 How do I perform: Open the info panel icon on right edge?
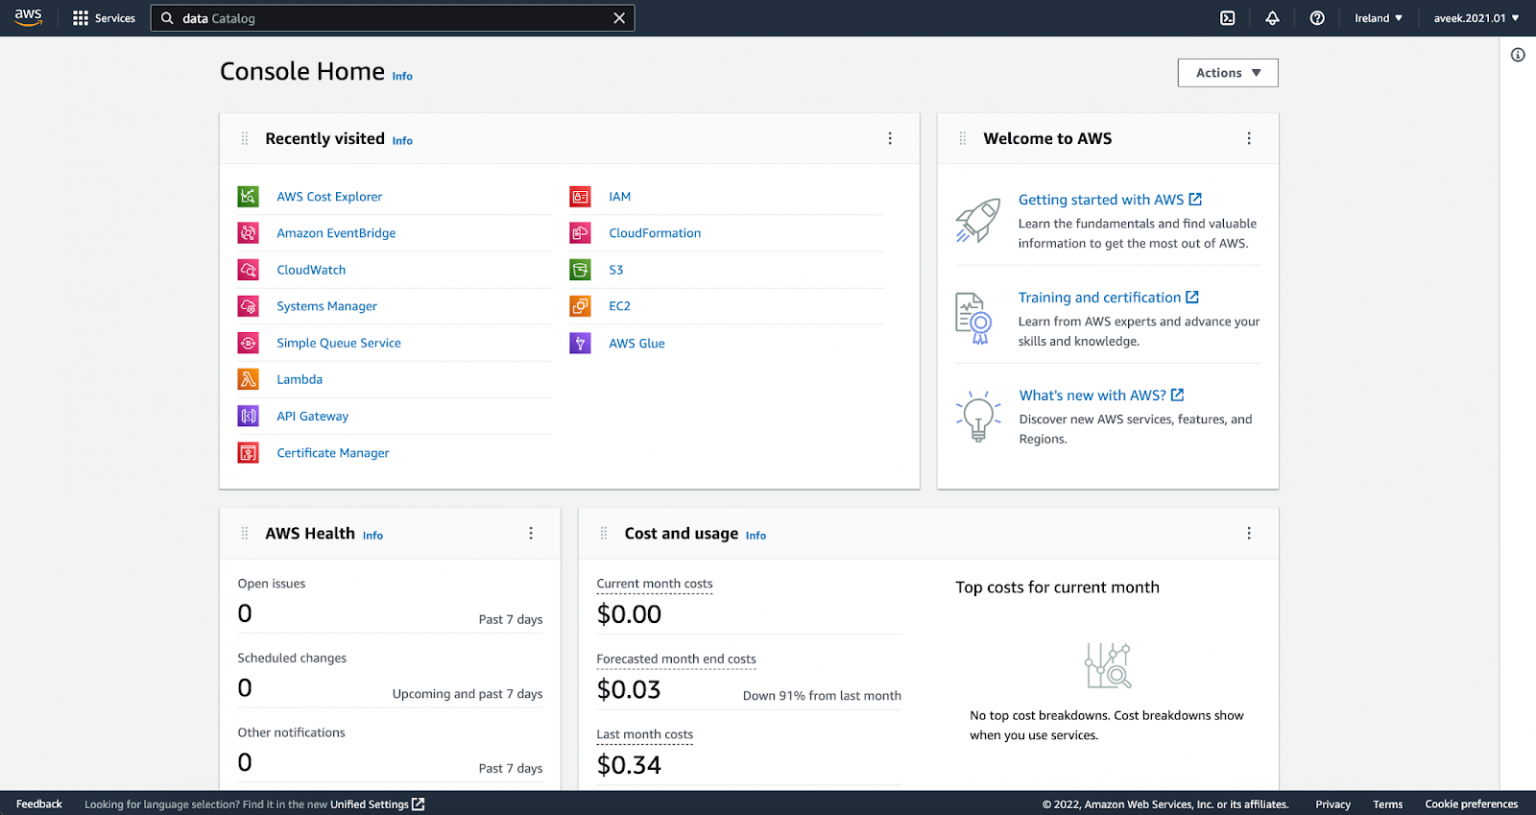(x=1517, y=55)
